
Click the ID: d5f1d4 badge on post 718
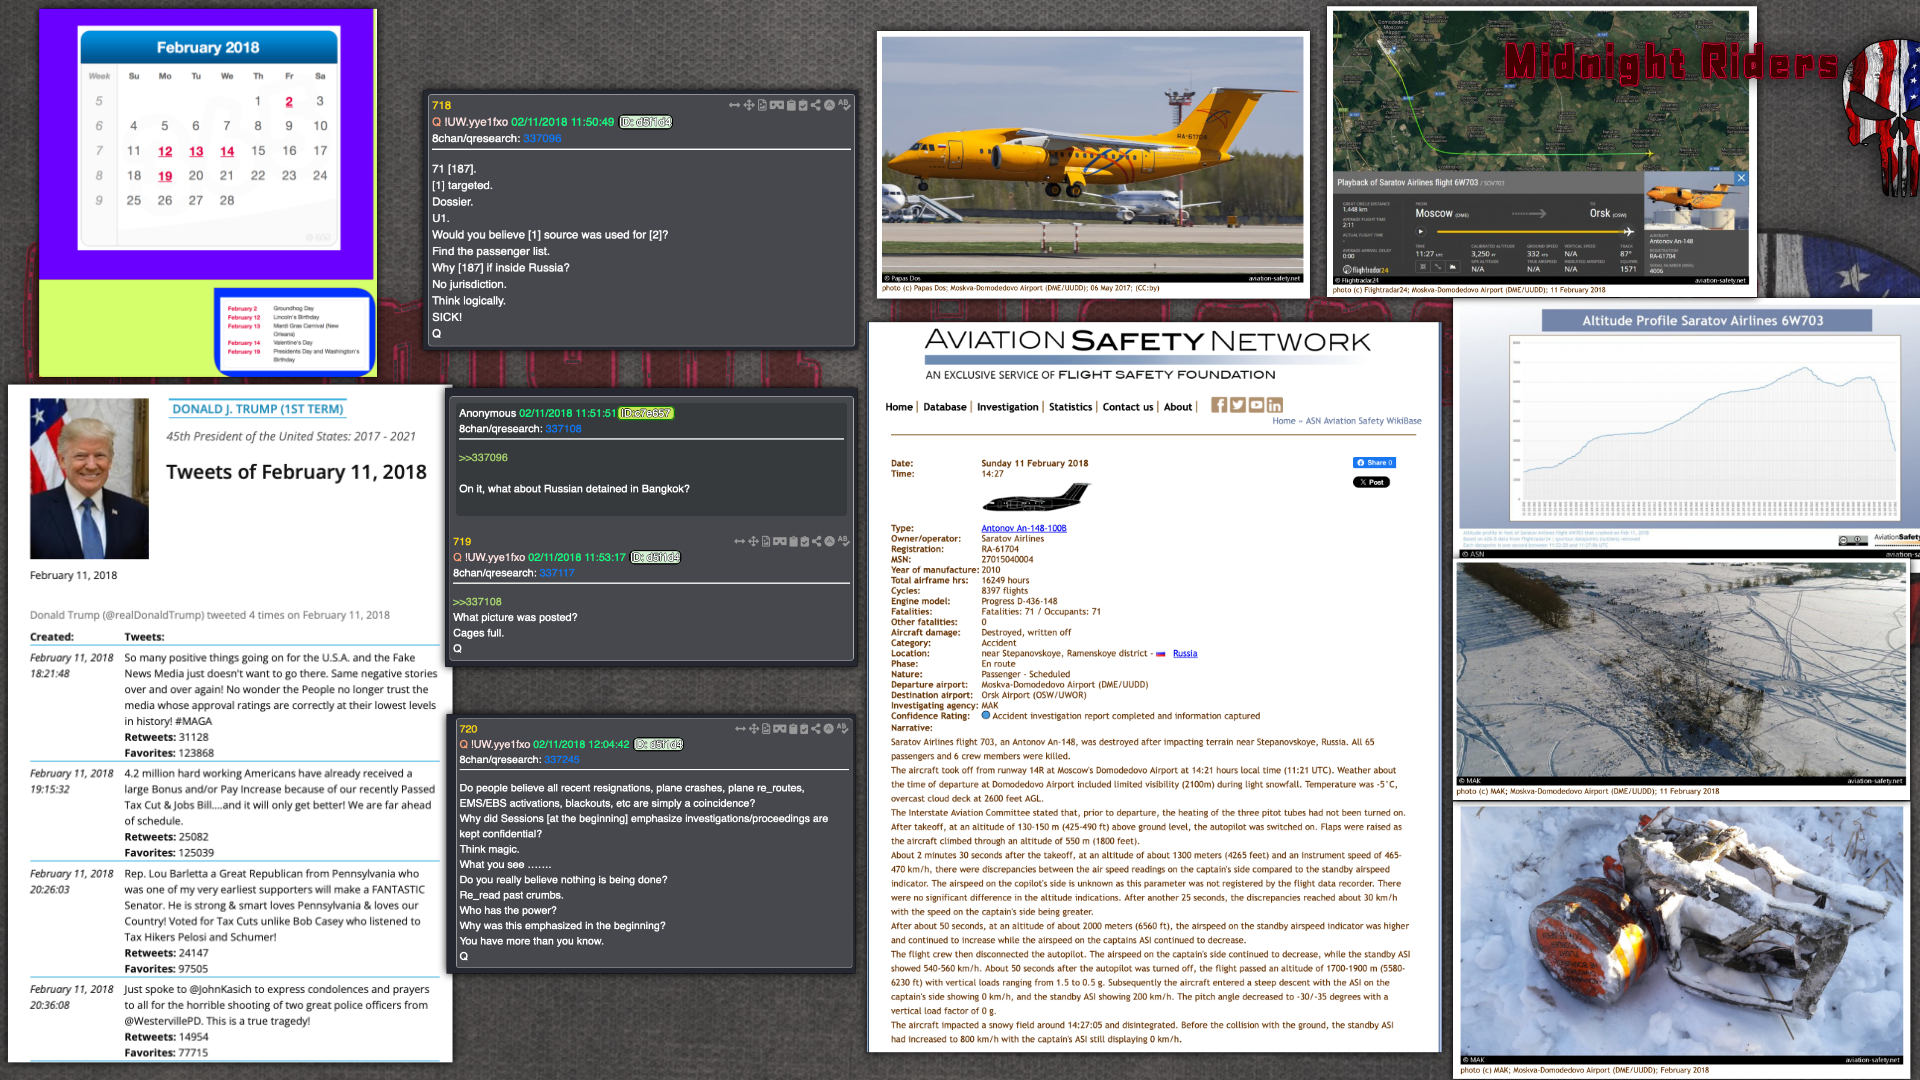click(x=646, y=122)
